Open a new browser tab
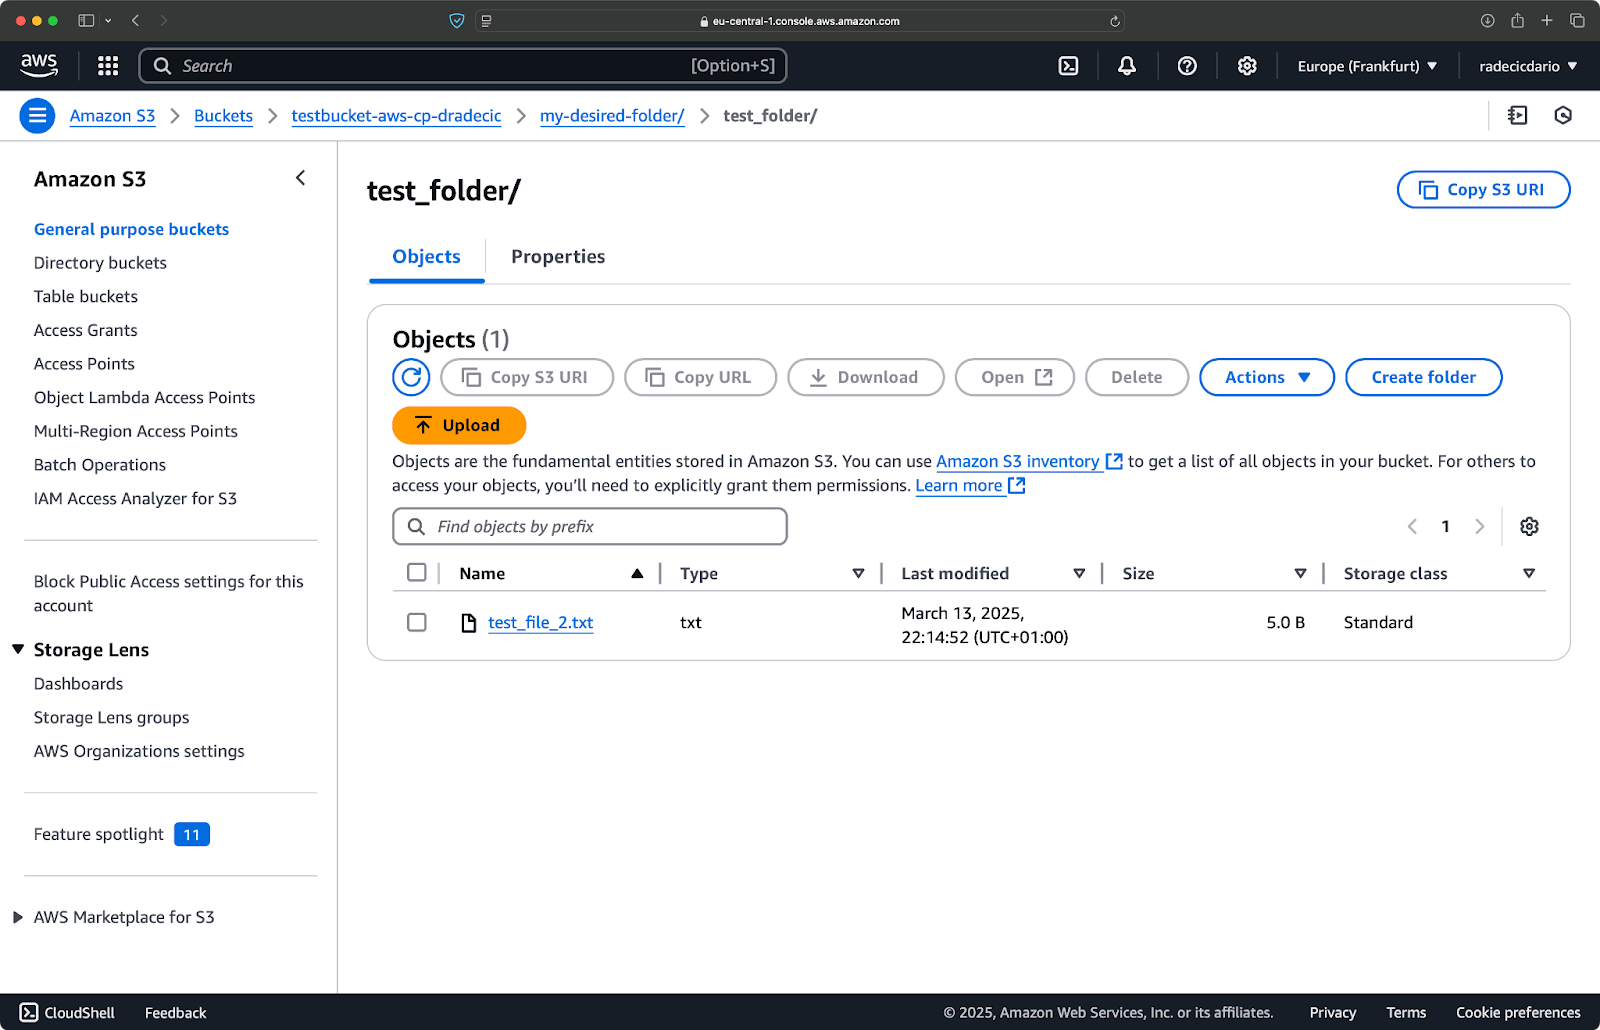Viewport: 1600px width, 1030px height. [x=1547, y=20]
